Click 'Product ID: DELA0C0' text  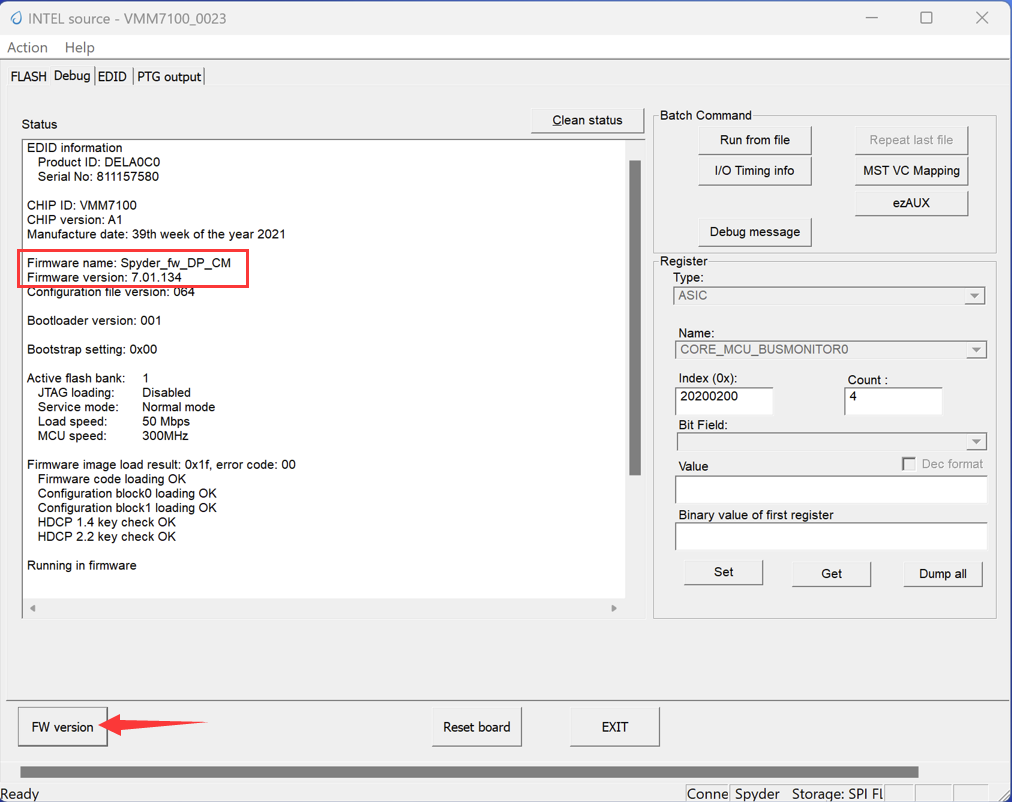pos(99,162)
